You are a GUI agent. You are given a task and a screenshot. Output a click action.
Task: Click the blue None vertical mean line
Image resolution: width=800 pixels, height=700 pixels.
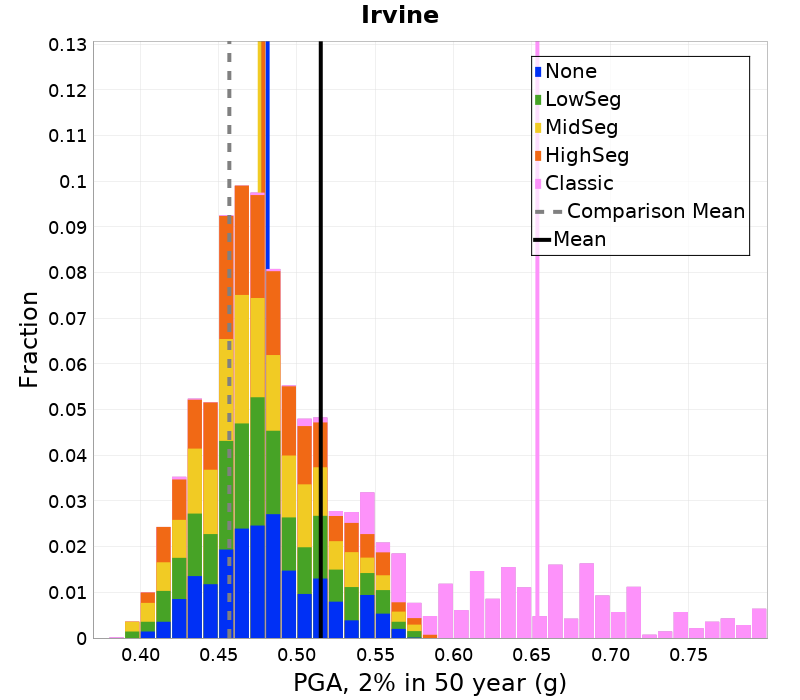pos(268,153)
